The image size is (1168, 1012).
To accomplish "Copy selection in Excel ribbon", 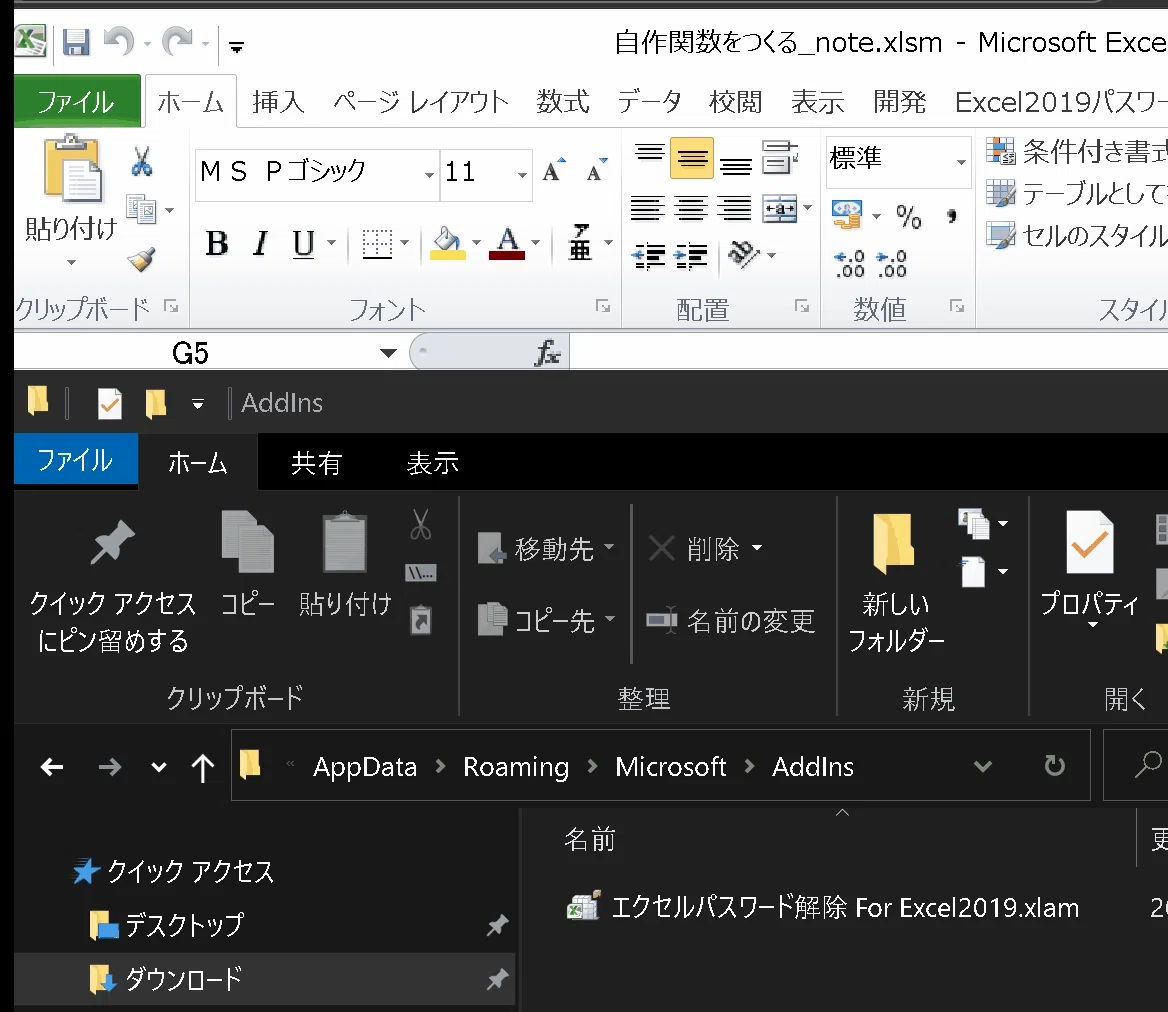I will 142,209.
